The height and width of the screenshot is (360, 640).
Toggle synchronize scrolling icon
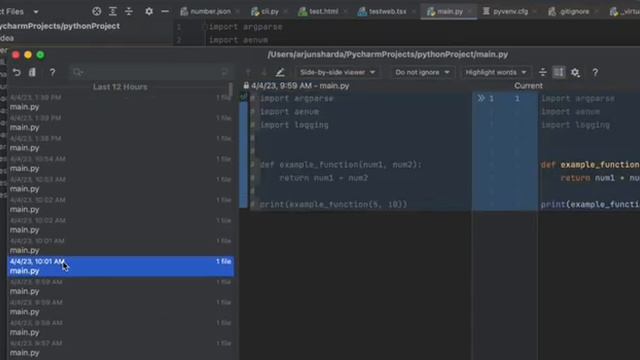tap(558, 73)
